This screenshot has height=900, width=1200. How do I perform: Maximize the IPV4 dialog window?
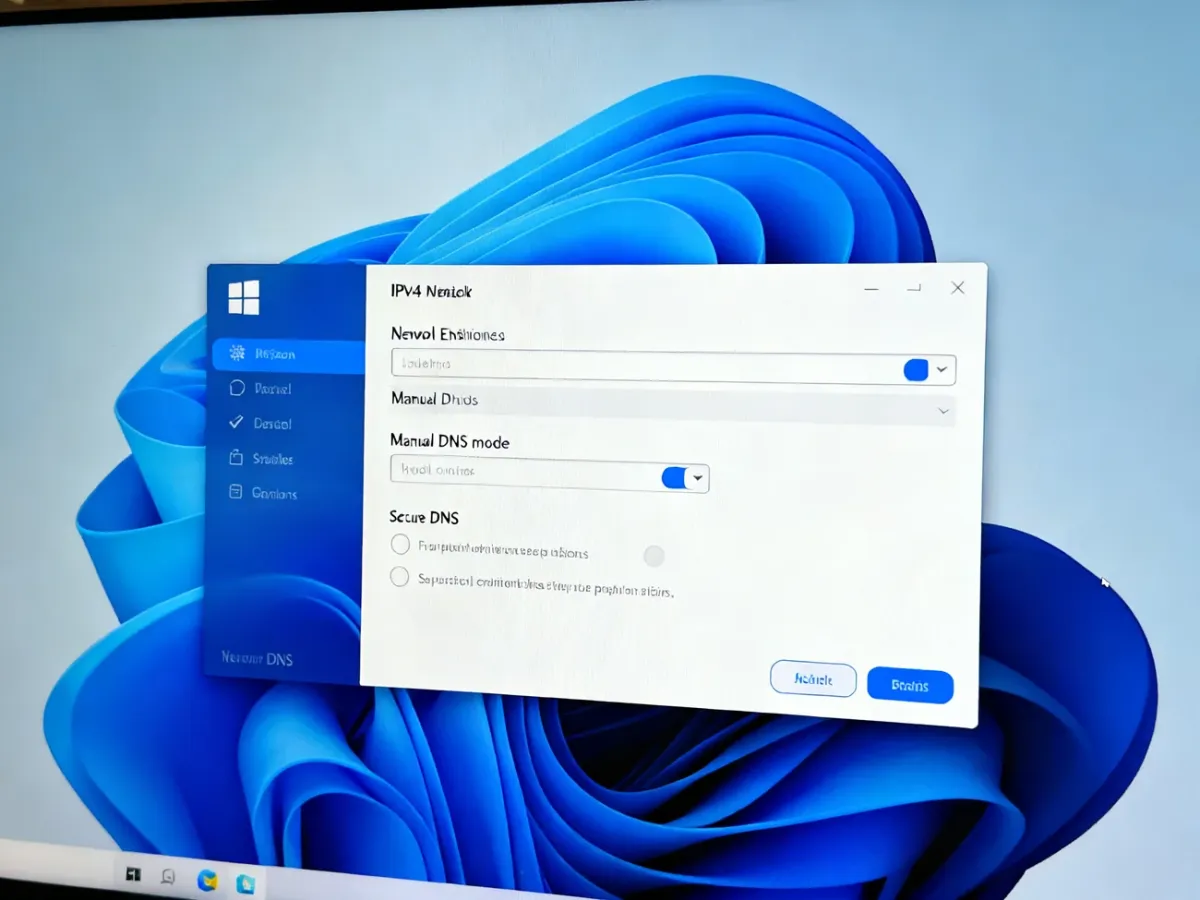[914, 289]
